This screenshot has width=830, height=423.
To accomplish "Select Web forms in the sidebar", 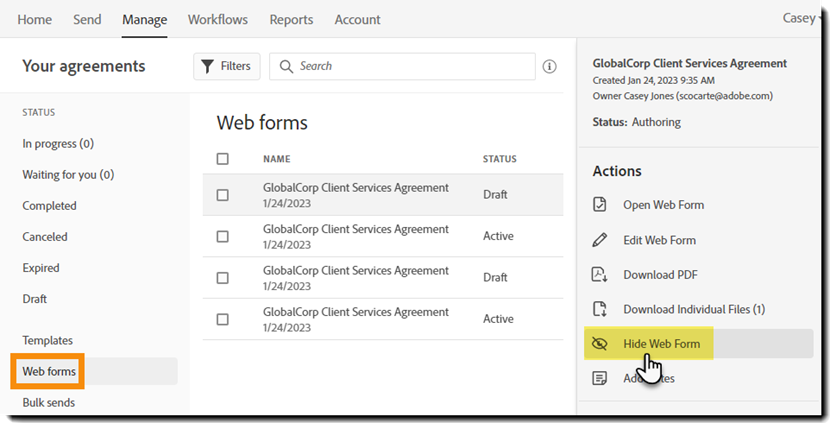I will 48,372.
